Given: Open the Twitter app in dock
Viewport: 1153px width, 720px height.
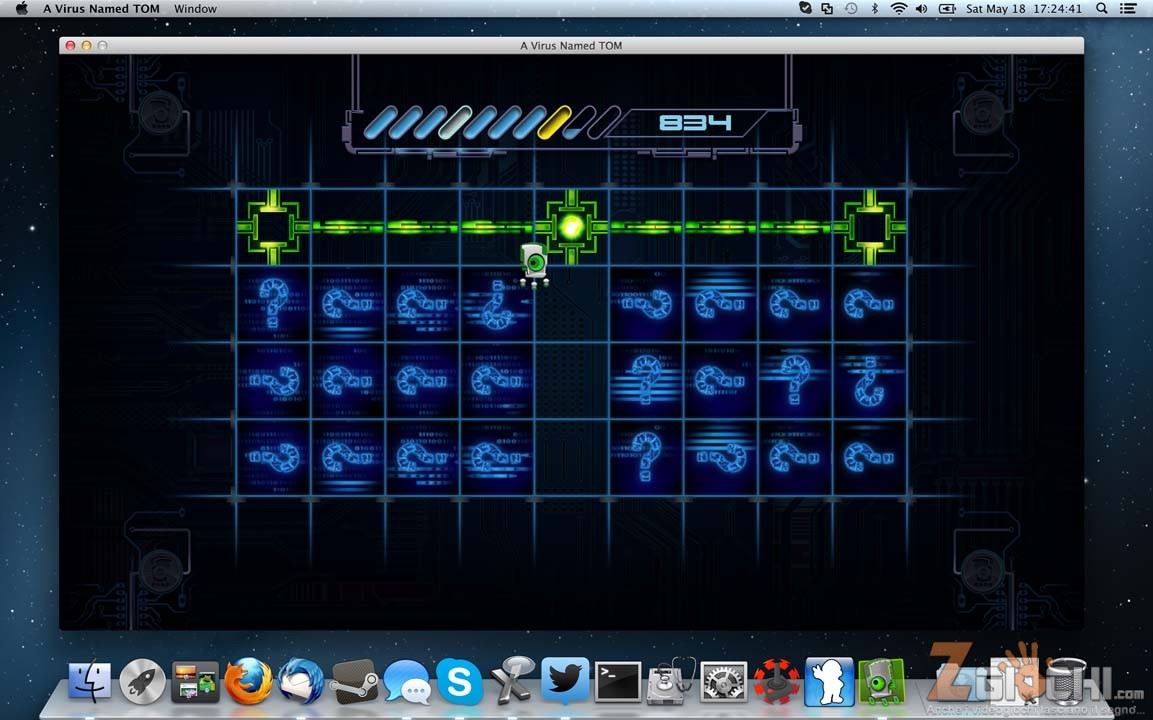Looking at the screenshot, I should tap(565, 681).
